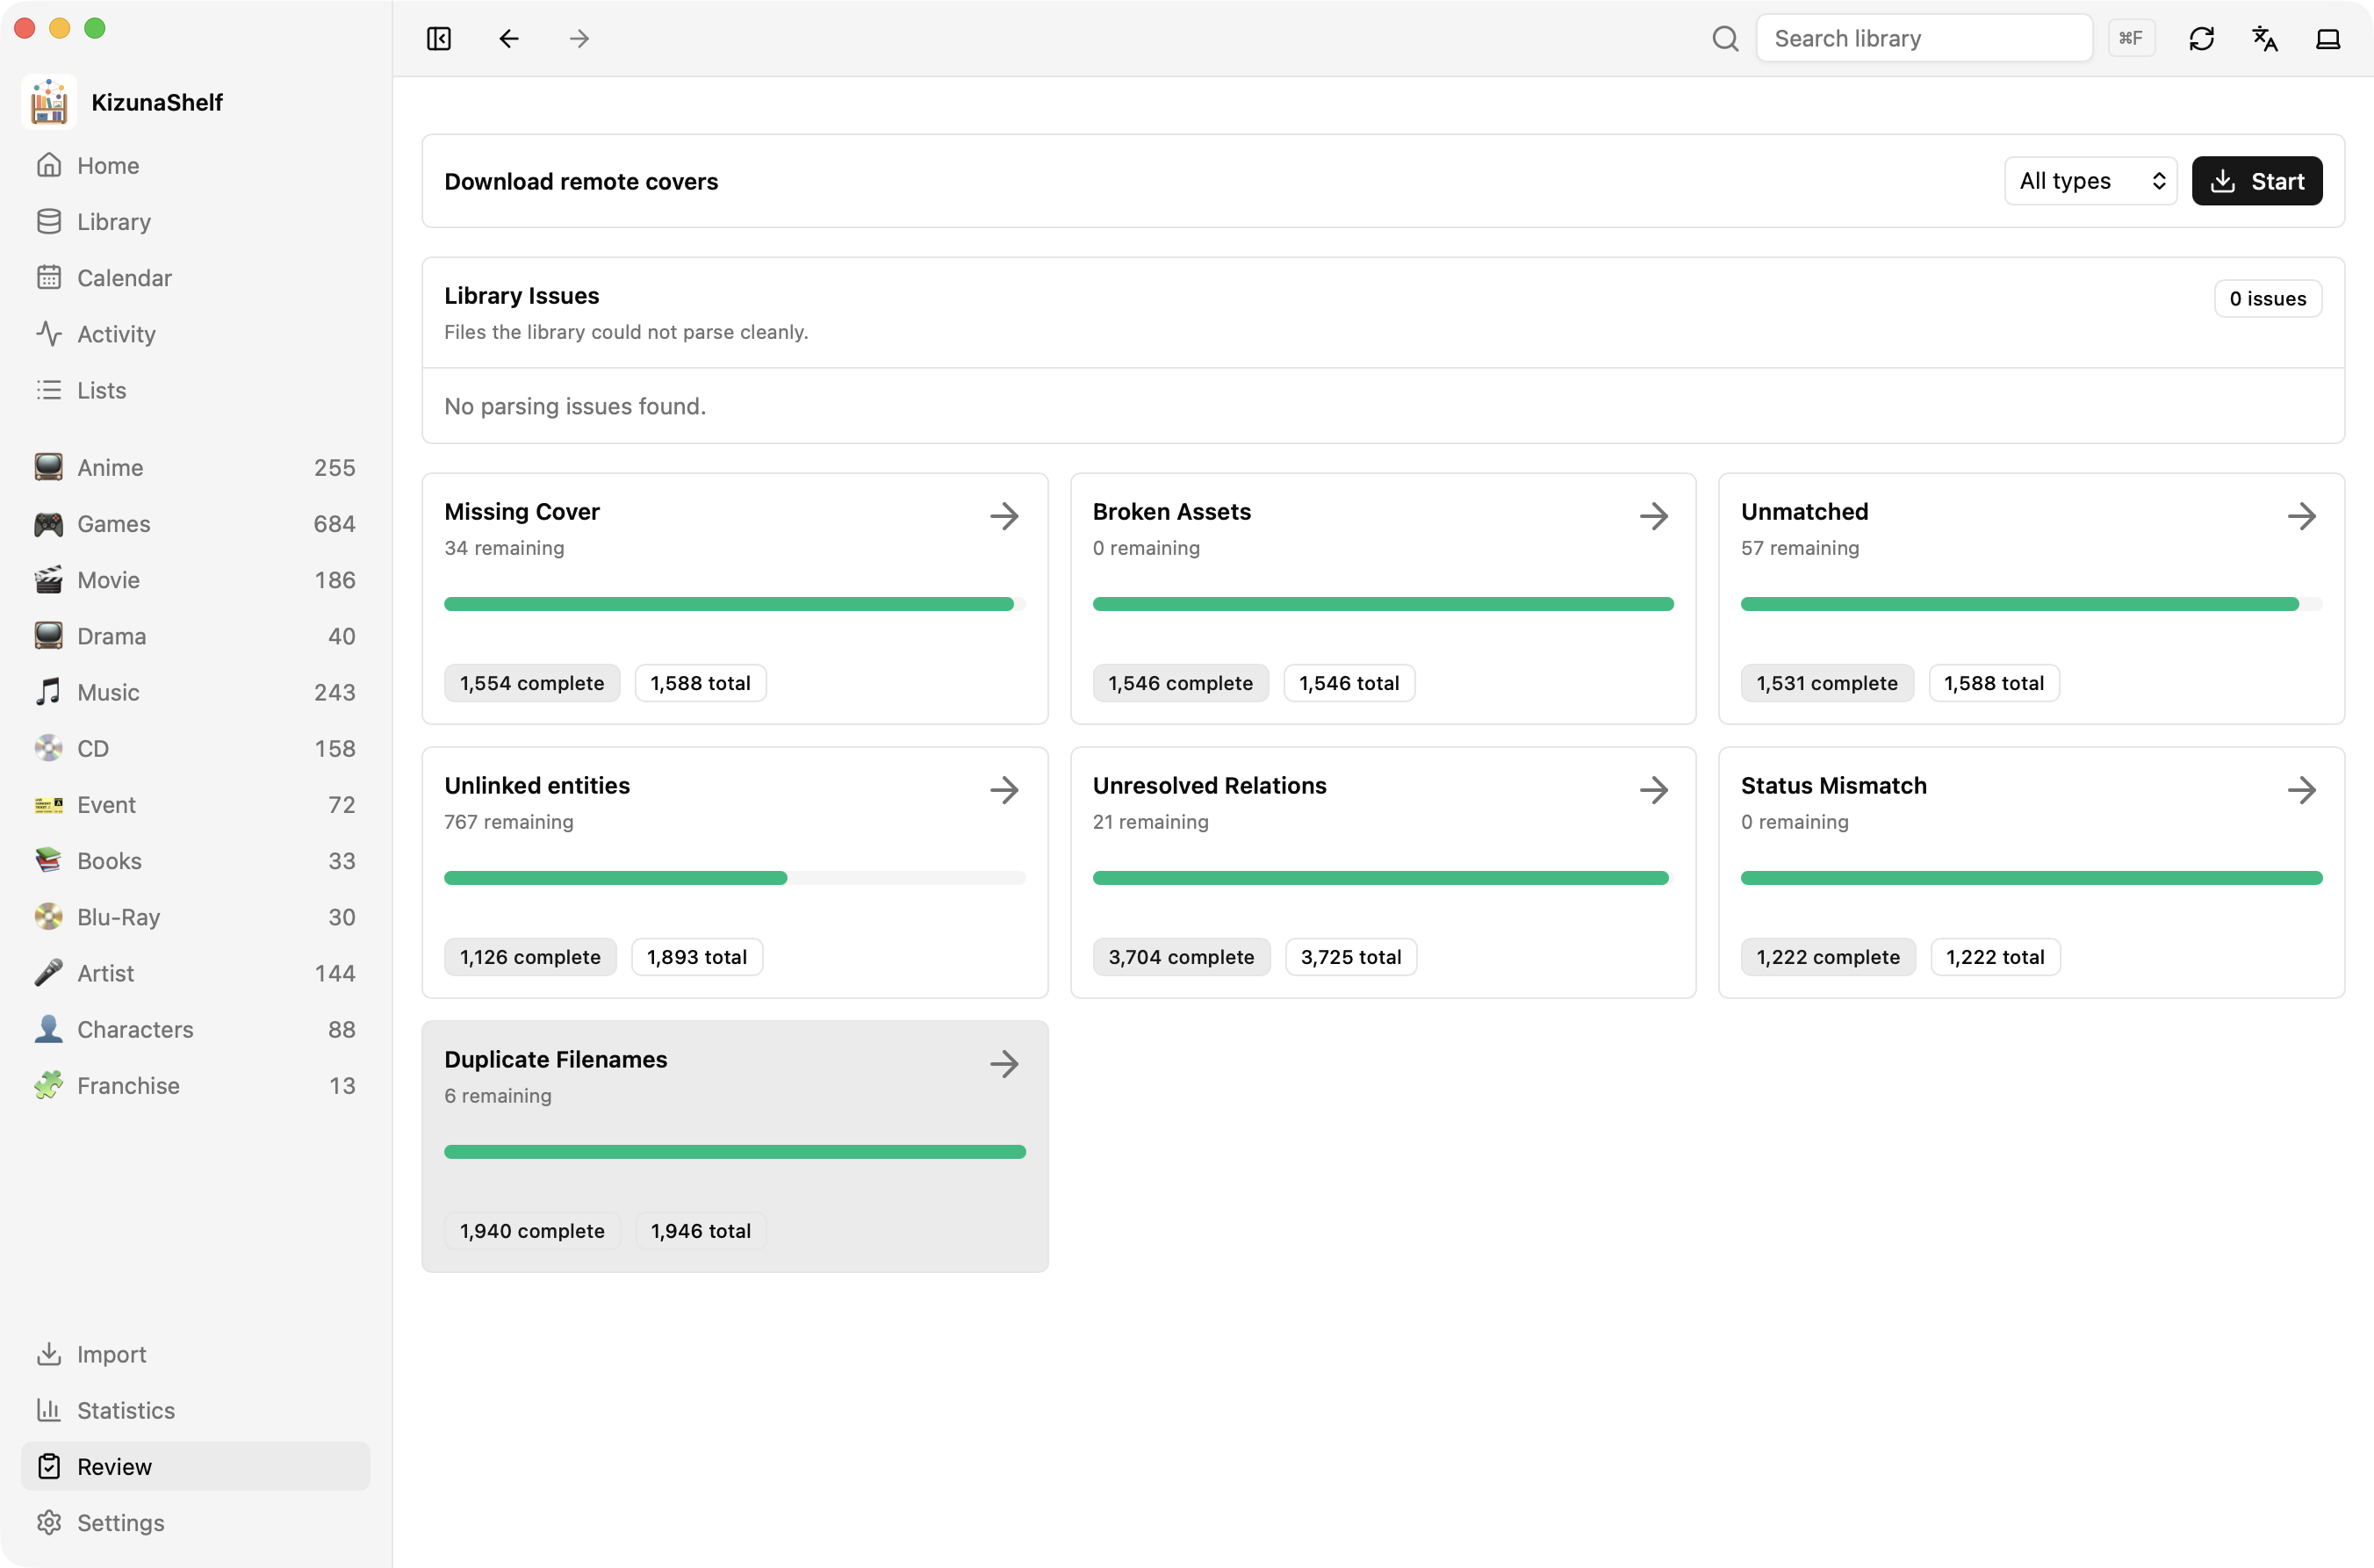Open the Event category
This screenshot has height=1568, width=2374.
pos(196,804)
